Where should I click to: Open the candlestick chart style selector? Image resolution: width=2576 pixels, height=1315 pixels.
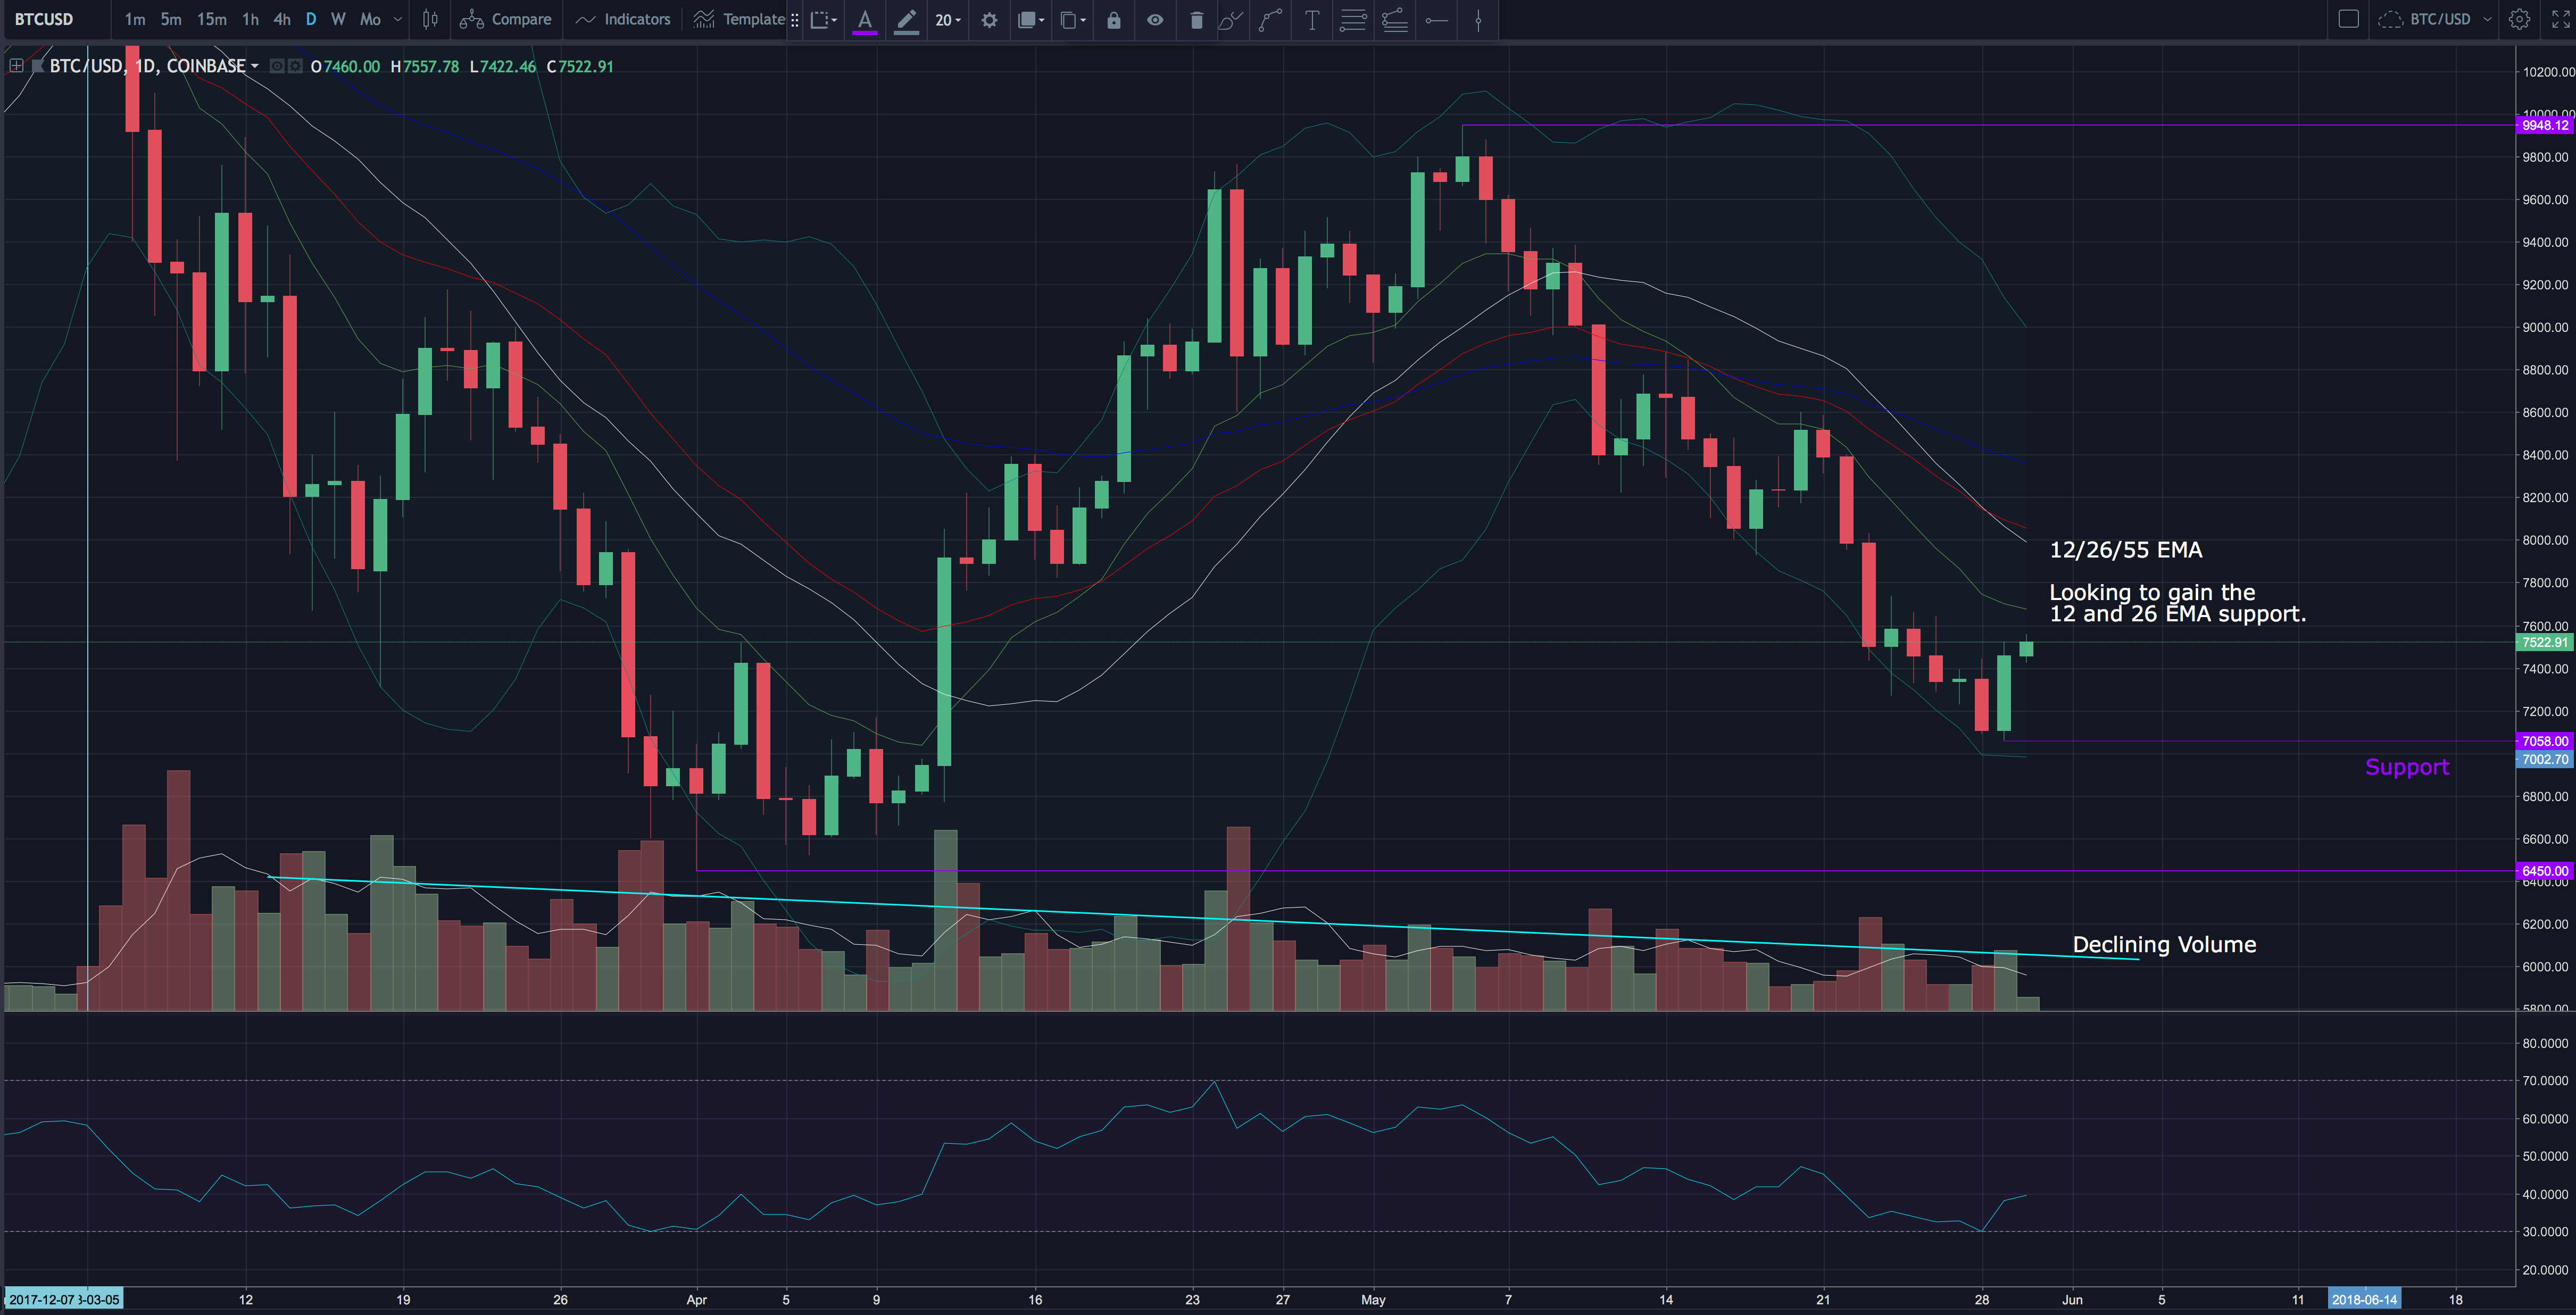tap(430, 19)
